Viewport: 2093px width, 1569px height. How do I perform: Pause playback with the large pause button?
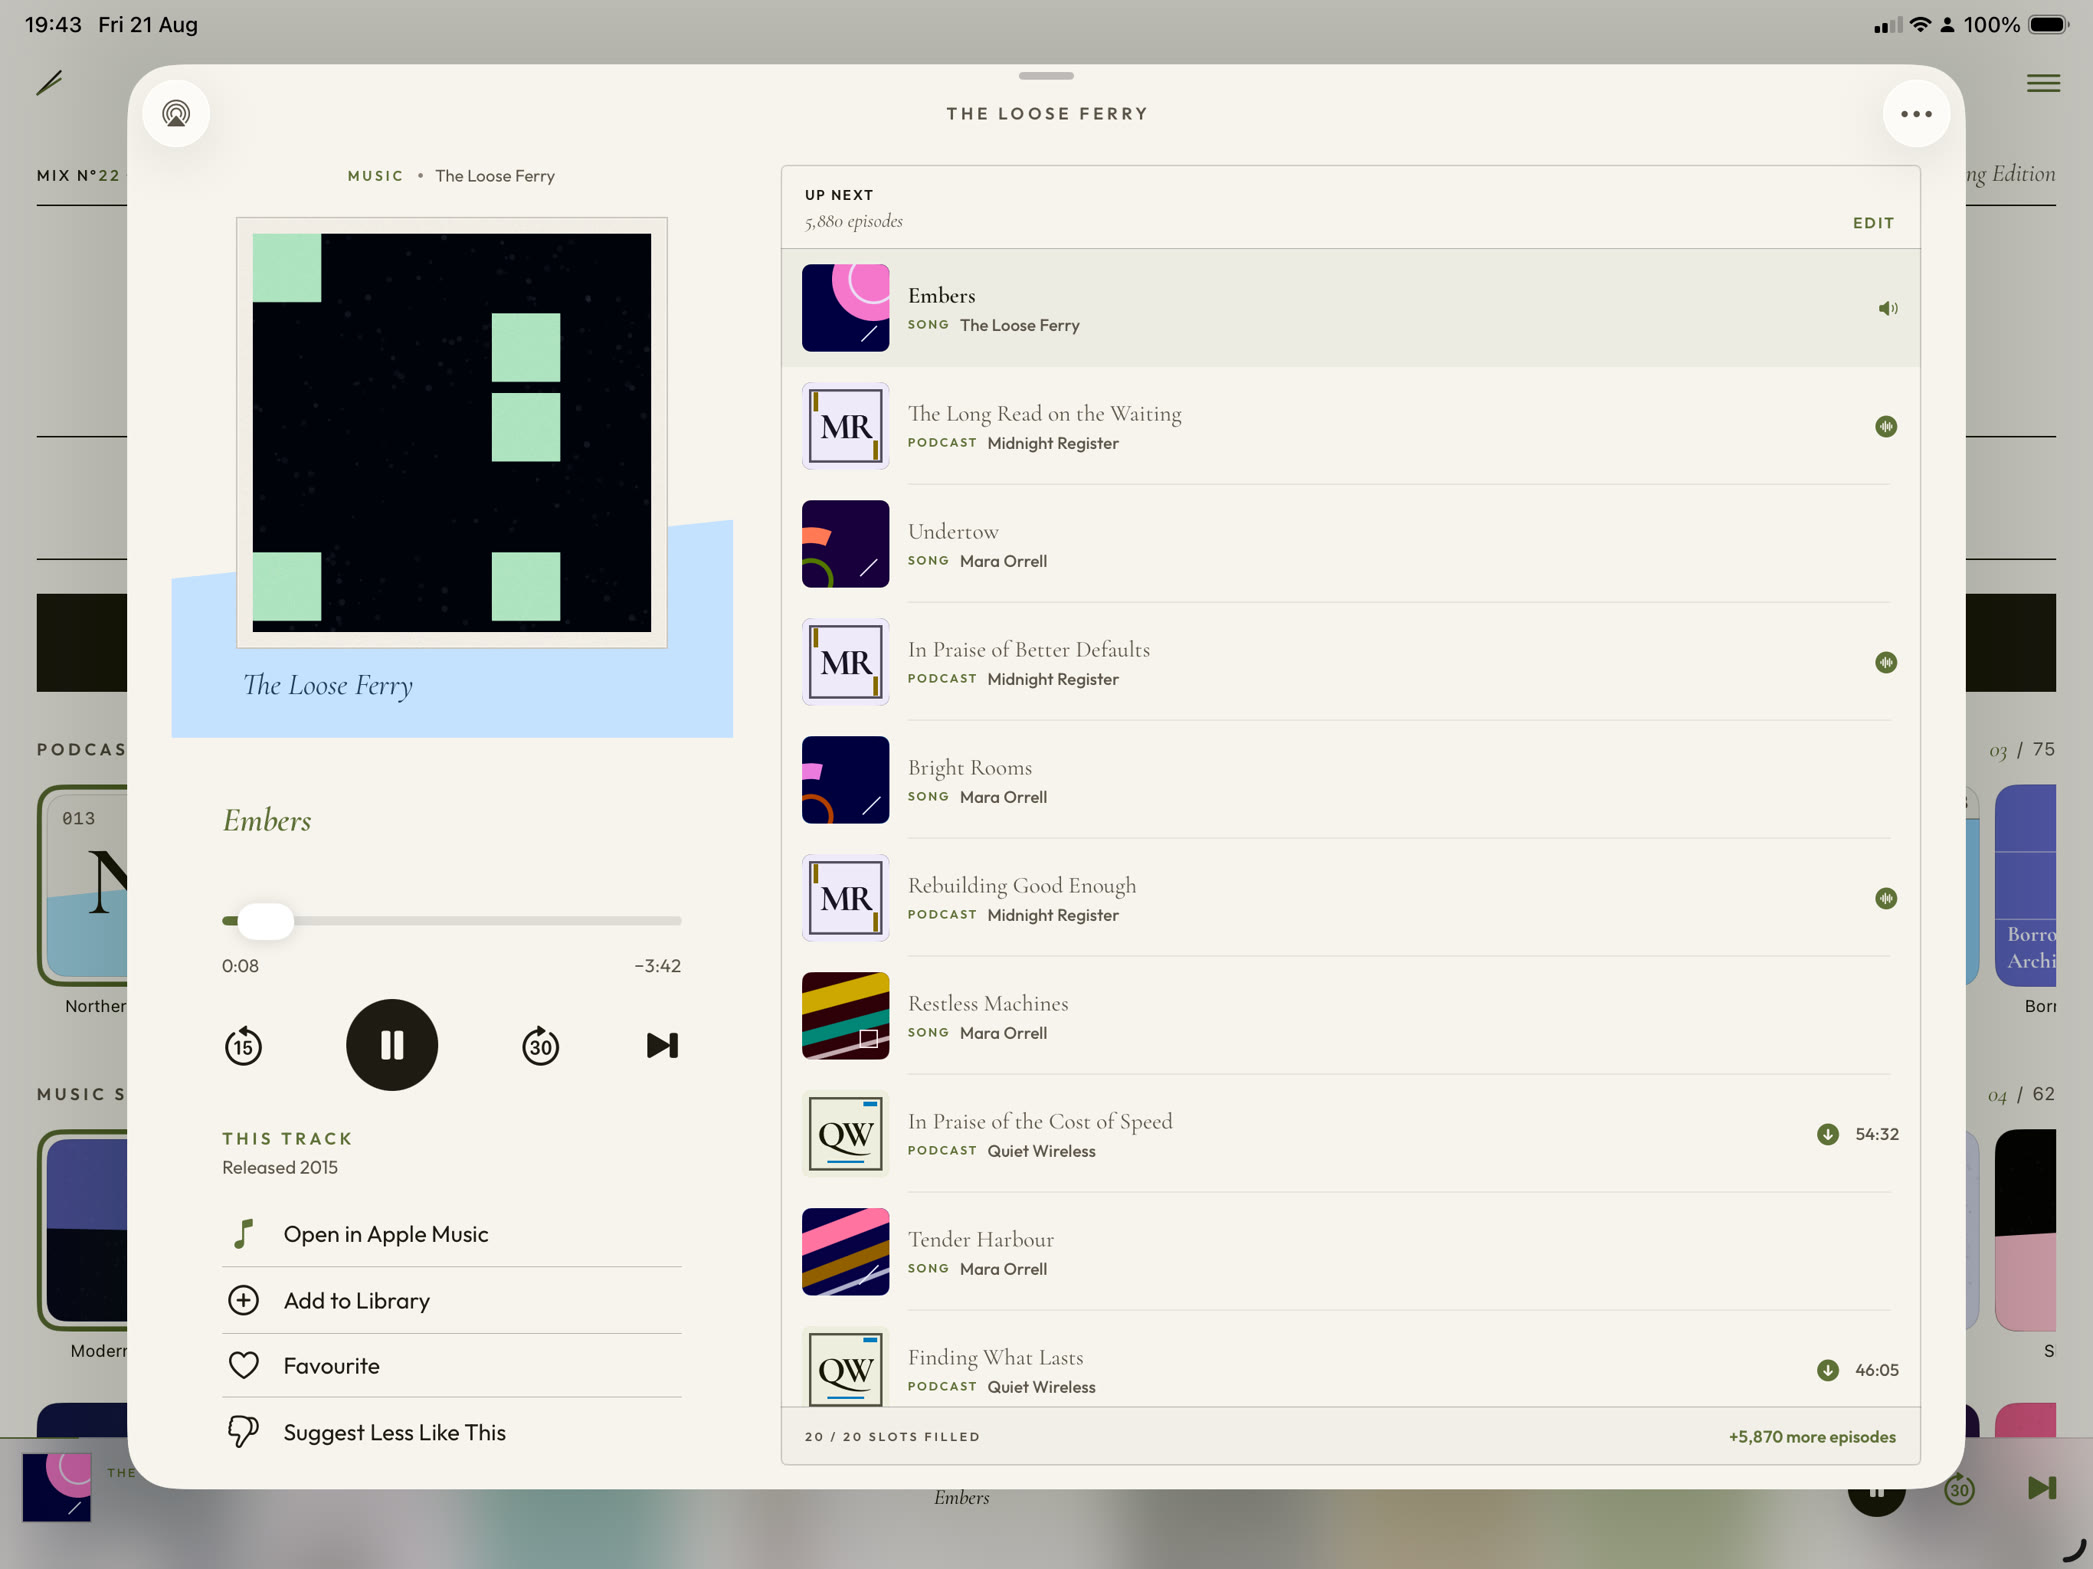(392, 1045)
